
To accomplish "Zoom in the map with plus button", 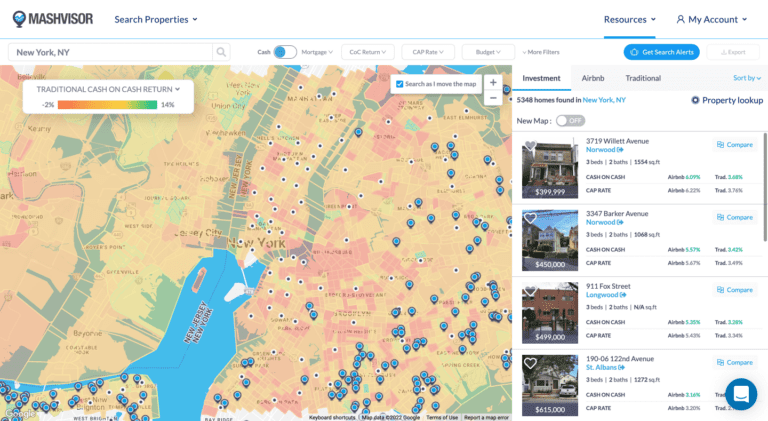I will tap(493, 82).
